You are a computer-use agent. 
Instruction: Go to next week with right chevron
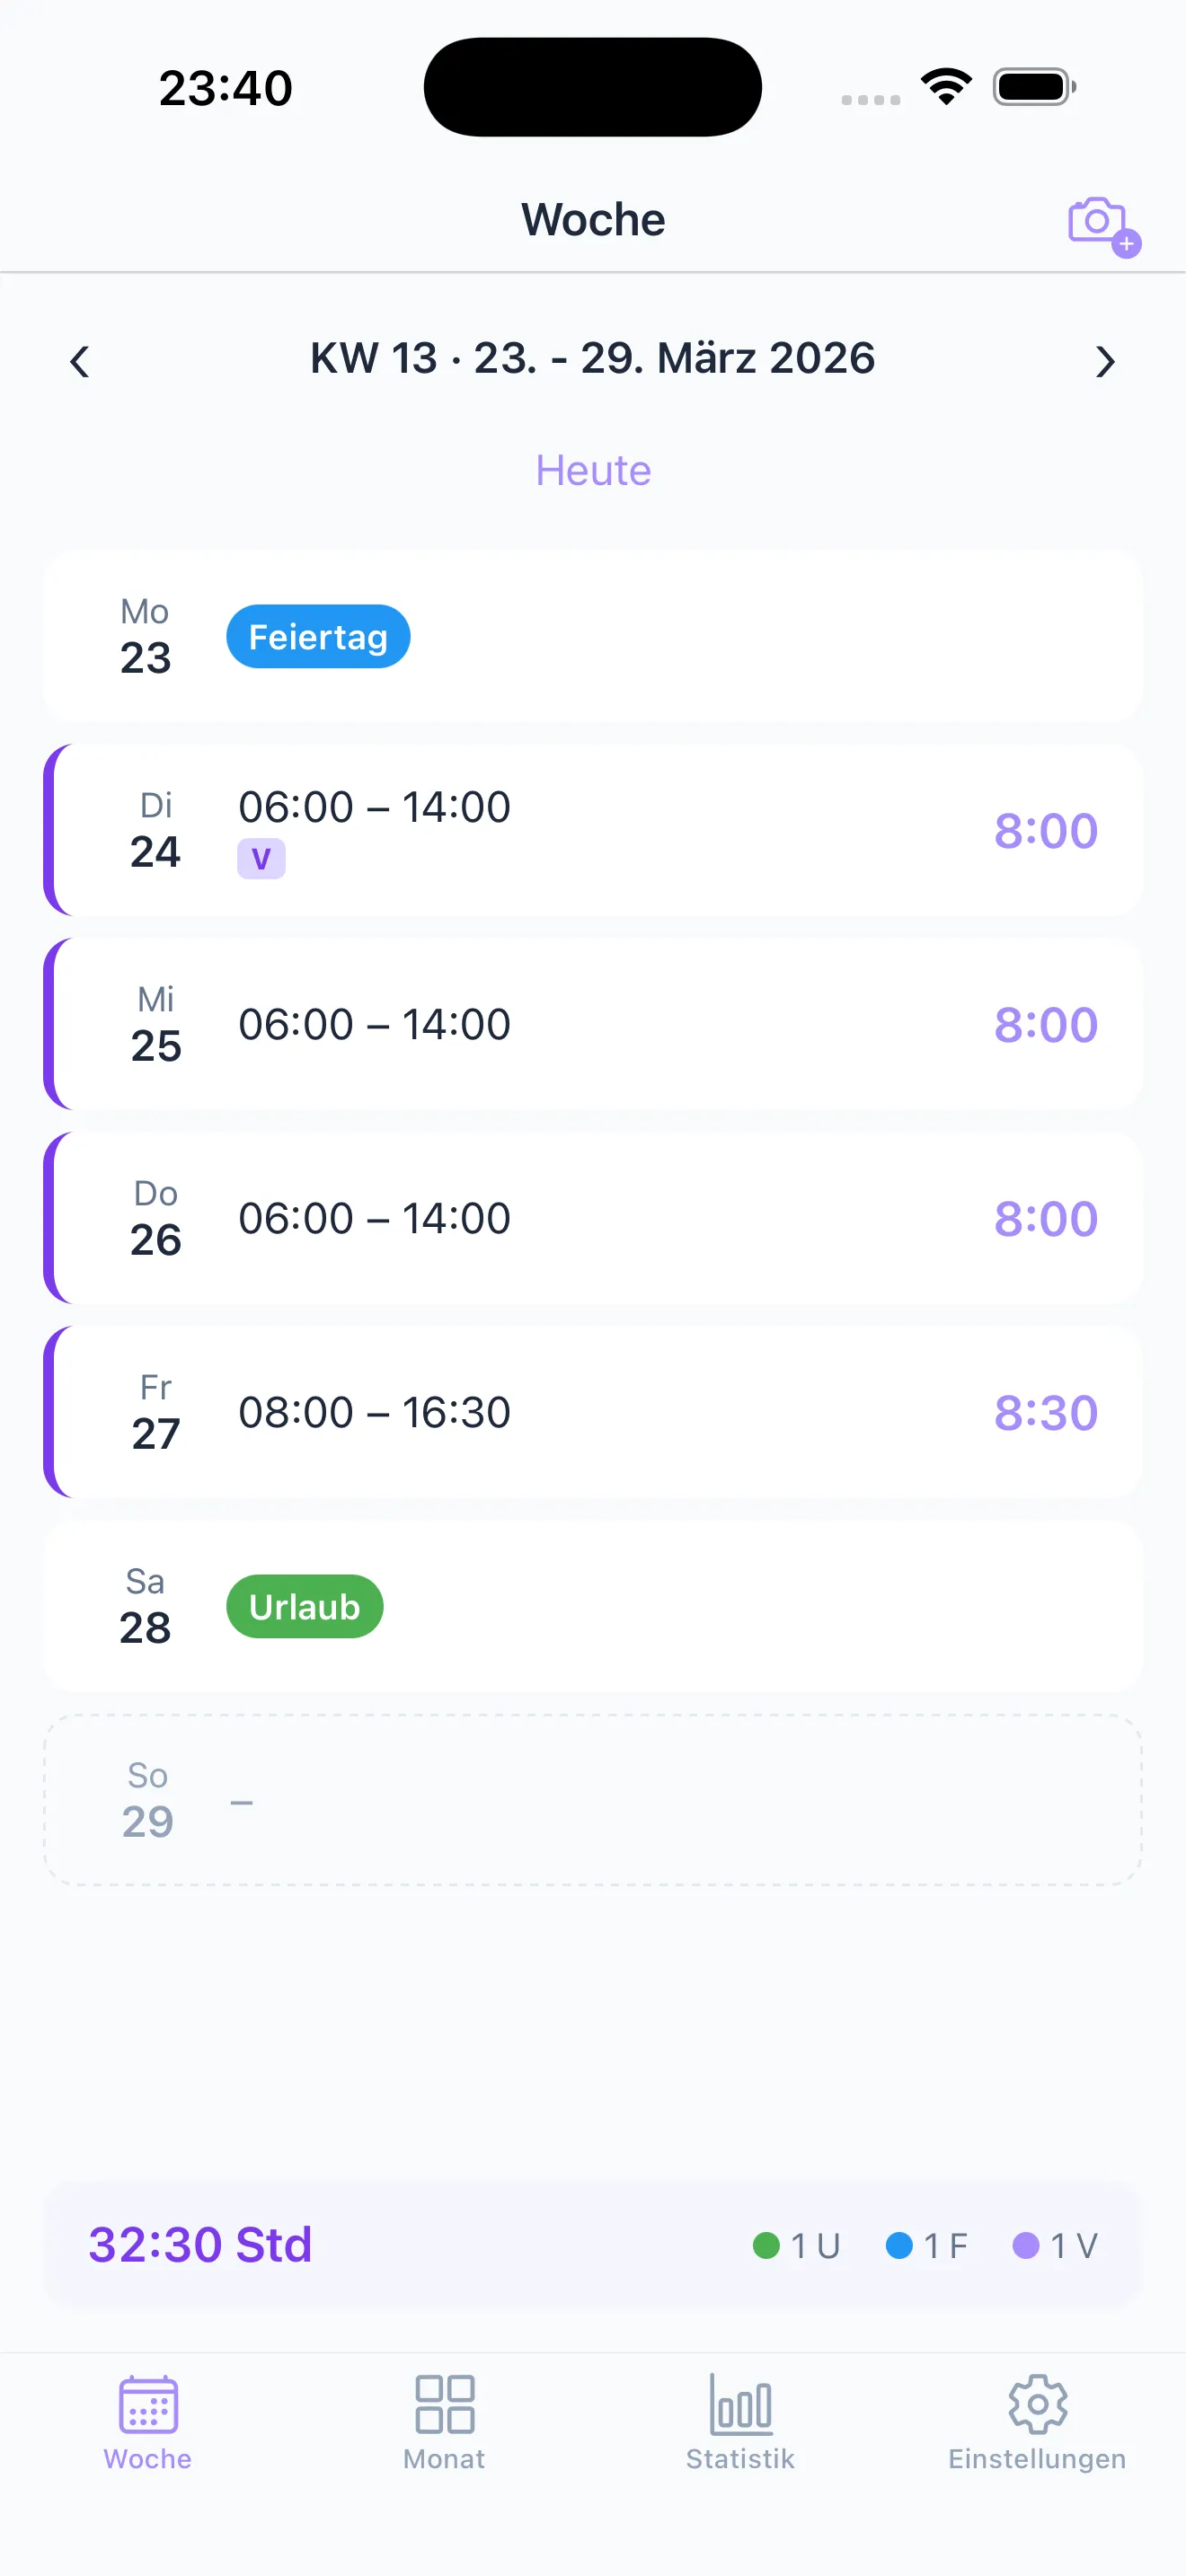pos(1104,361)
